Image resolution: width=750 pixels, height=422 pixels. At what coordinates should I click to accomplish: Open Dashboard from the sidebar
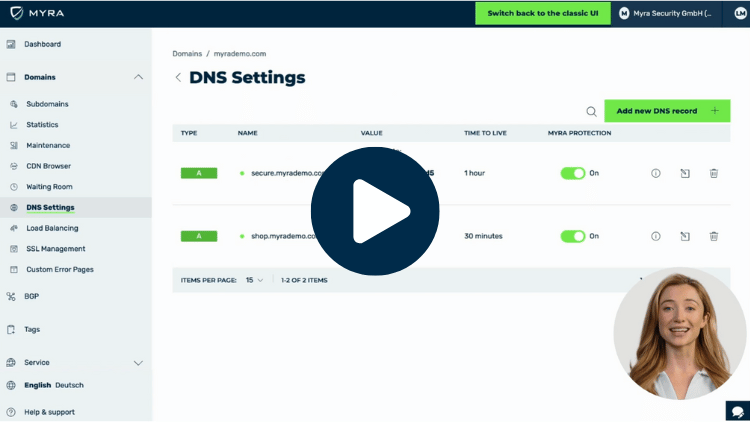pyautogui.click(x=43, y=44)
